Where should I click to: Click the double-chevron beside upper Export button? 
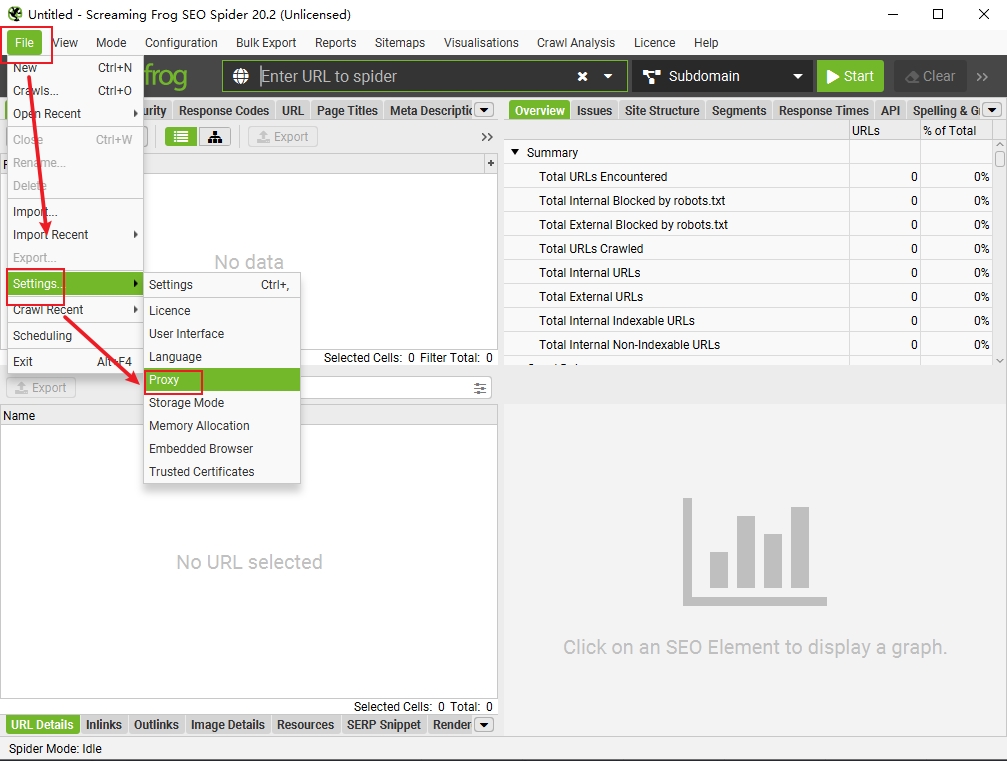click(487, 137)
